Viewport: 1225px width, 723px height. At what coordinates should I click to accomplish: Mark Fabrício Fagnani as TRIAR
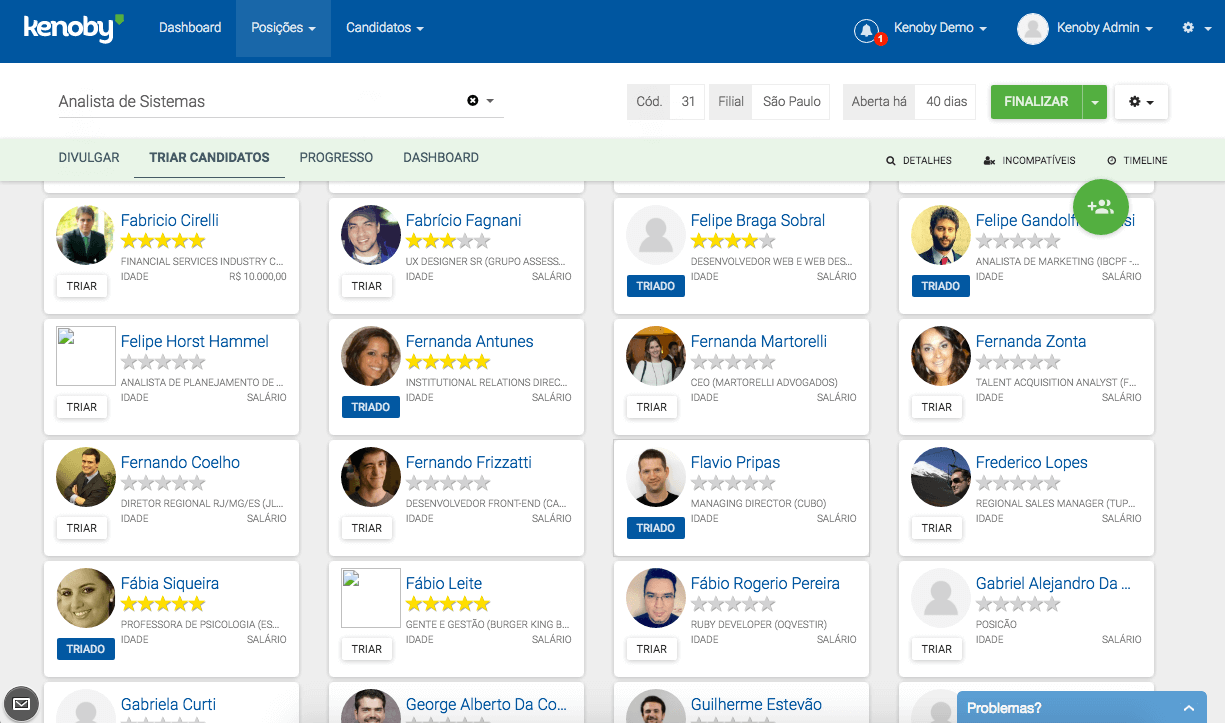pos(367,286)
